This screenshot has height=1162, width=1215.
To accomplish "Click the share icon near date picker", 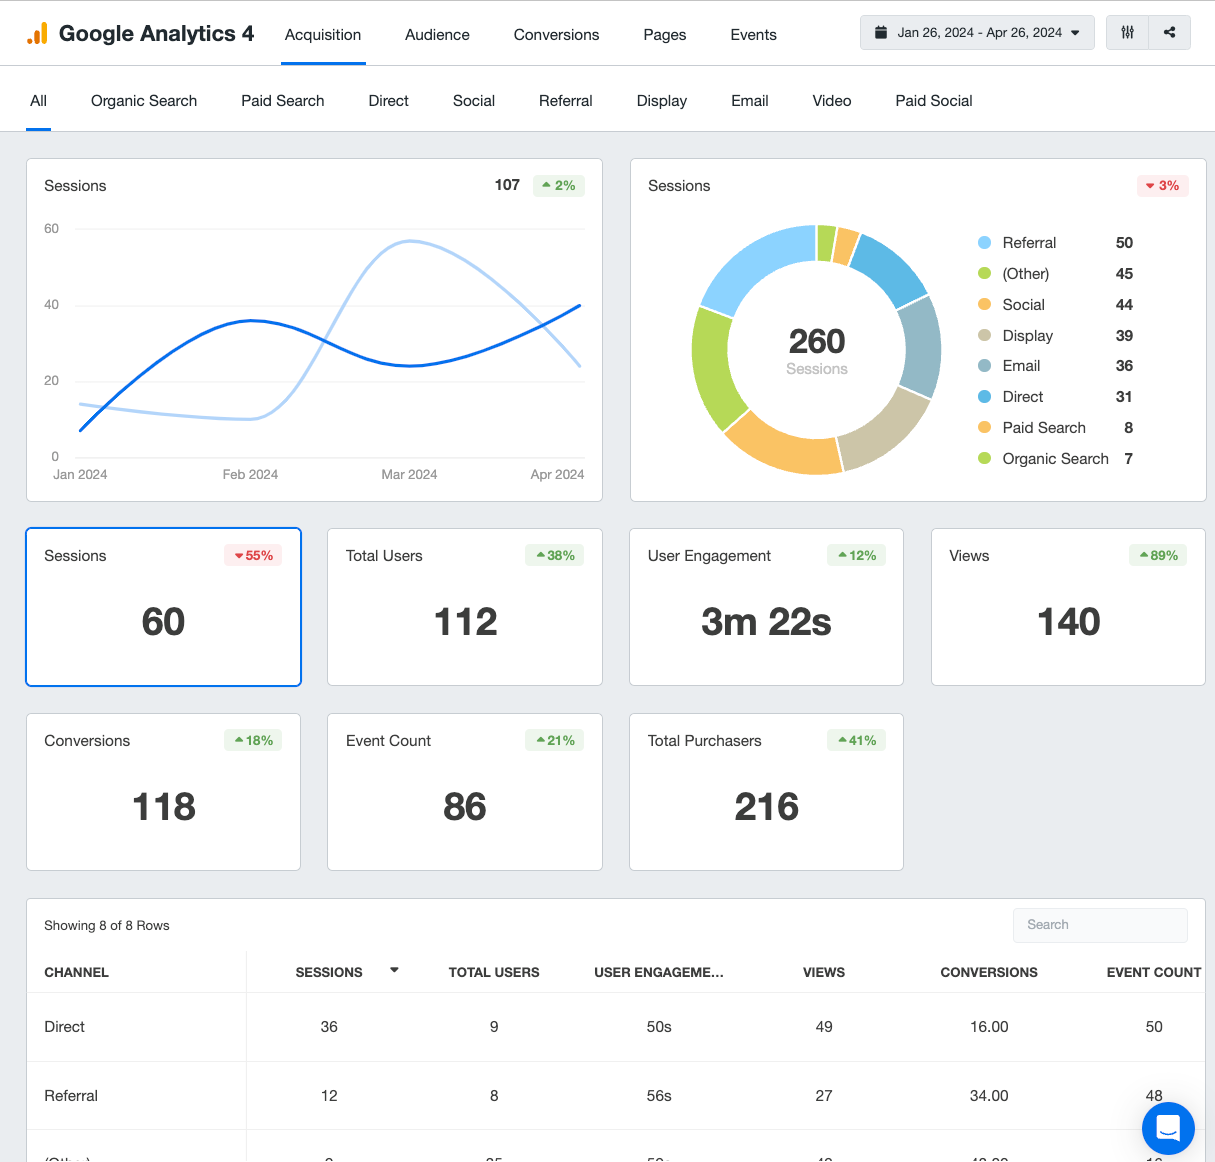I will (x=1169, y=32).
